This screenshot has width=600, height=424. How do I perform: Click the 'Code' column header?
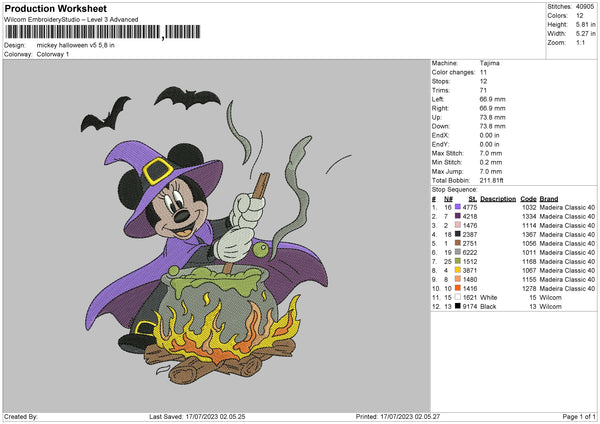coord(528,199)
